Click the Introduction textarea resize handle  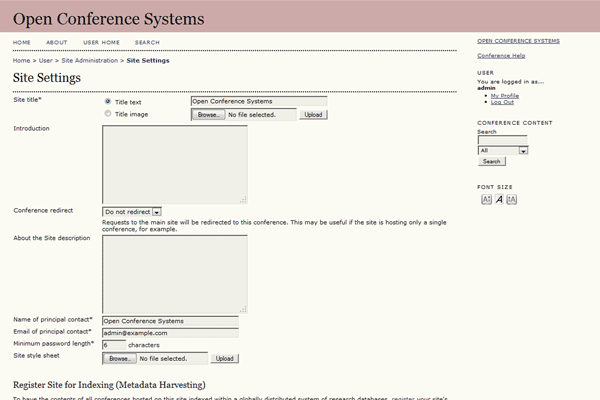[x=243, y=198]
